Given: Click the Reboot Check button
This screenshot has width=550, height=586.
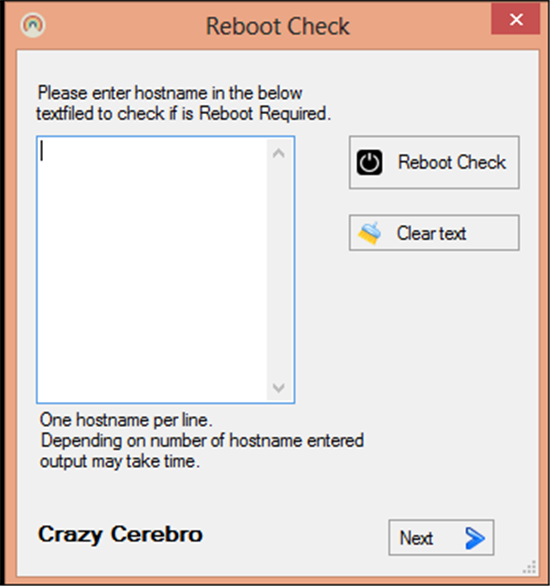Looking at the screenshot, I should coord(434,162).
